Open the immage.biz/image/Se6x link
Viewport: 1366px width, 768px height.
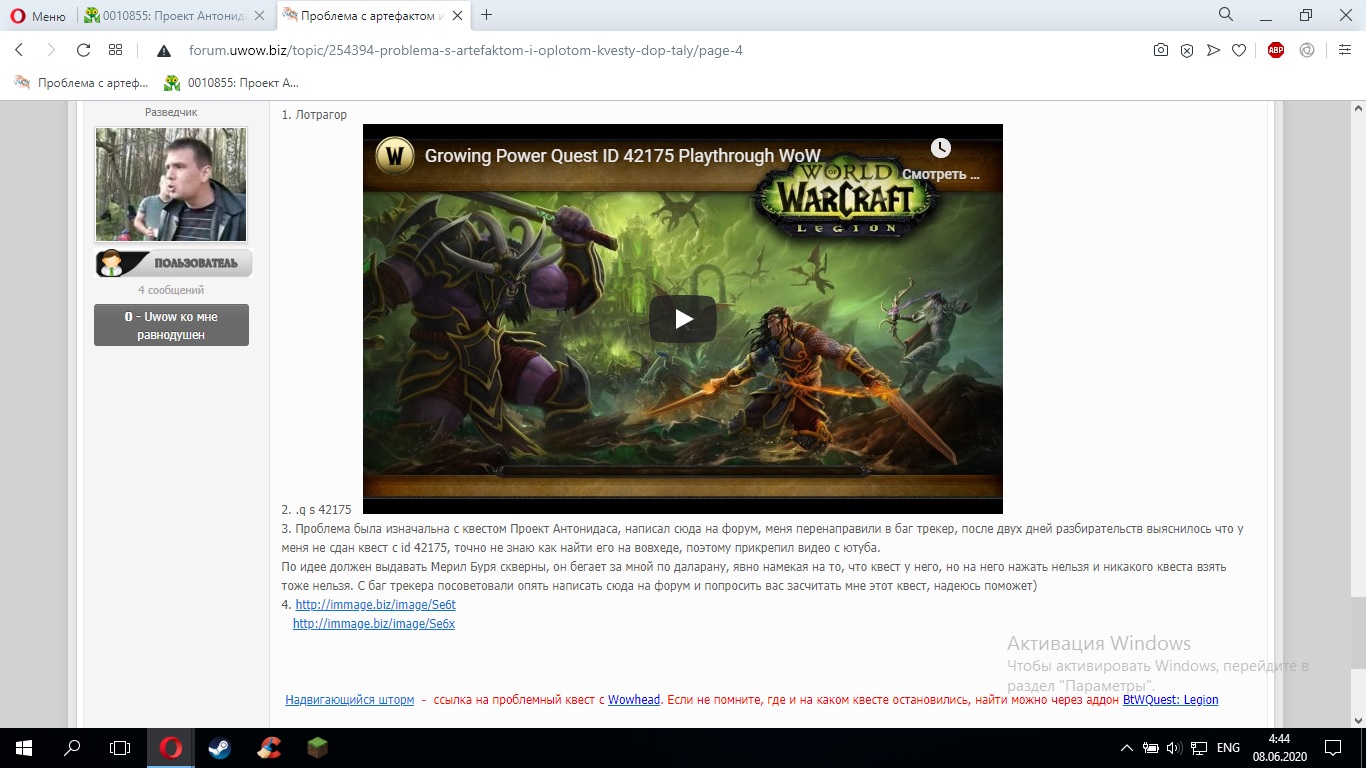click(x=373, y=624)
